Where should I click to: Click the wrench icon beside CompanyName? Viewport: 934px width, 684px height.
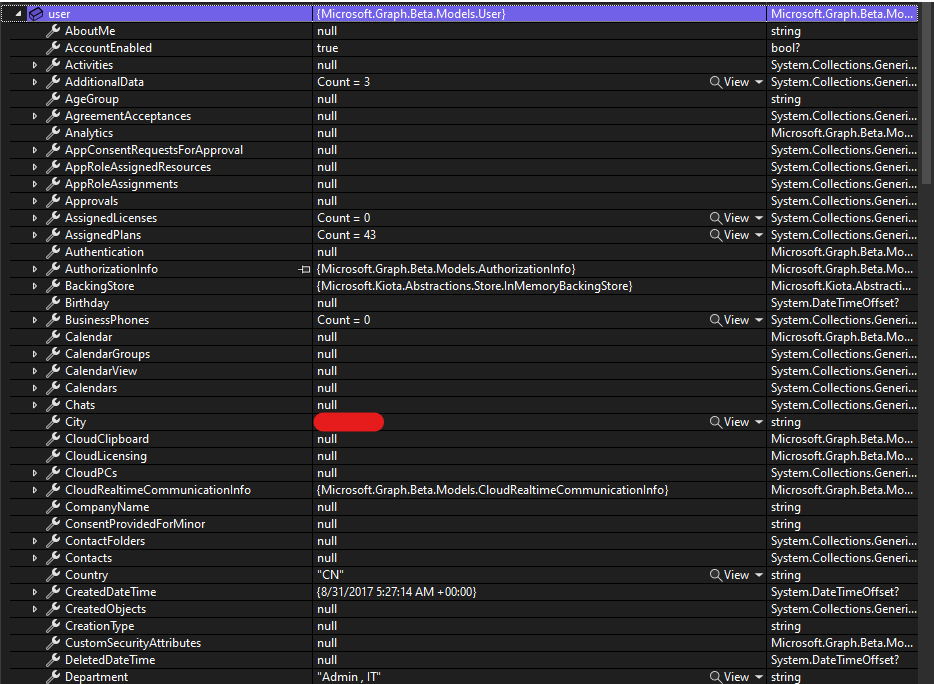[54, 507]
